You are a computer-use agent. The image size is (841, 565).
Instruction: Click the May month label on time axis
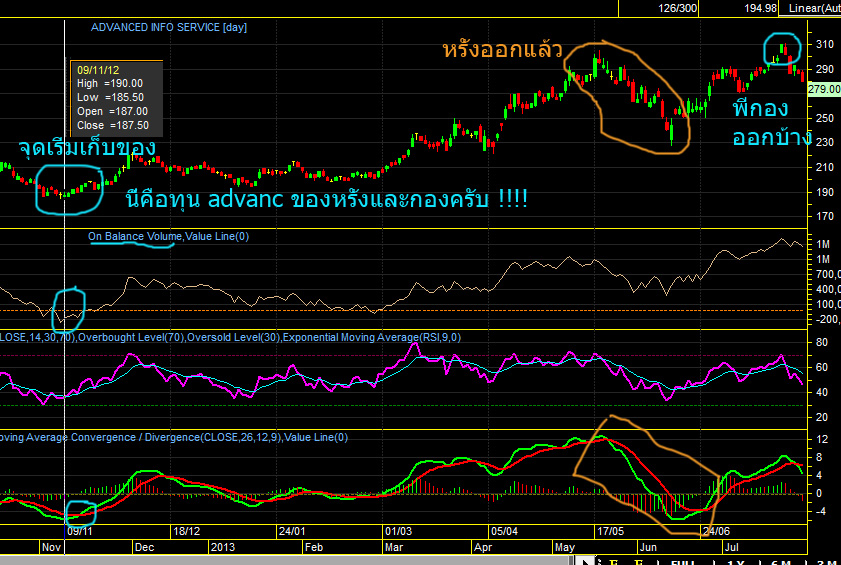pyautogui.click(x=564, y=547)
